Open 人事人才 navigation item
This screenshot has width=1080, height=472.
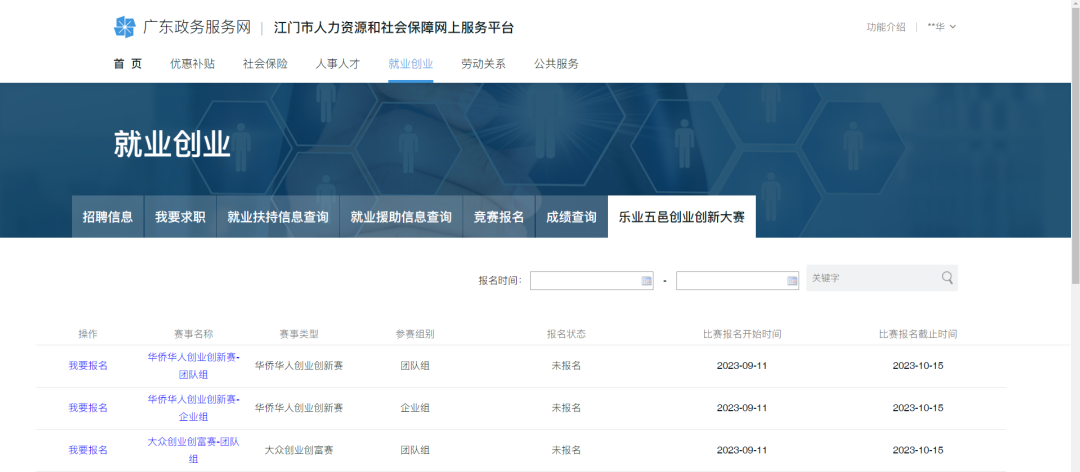point(338,64)
